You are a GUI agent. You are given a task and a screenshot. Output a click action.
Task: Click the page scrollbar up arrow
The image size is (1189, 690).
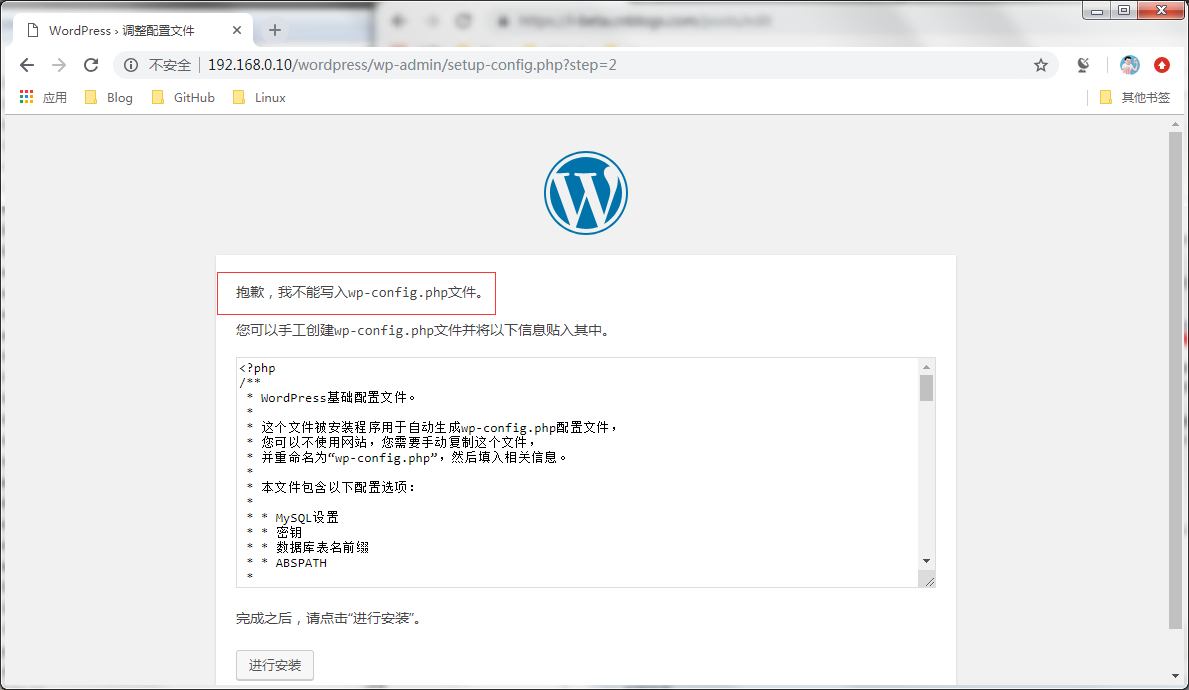click(1175, 124)
